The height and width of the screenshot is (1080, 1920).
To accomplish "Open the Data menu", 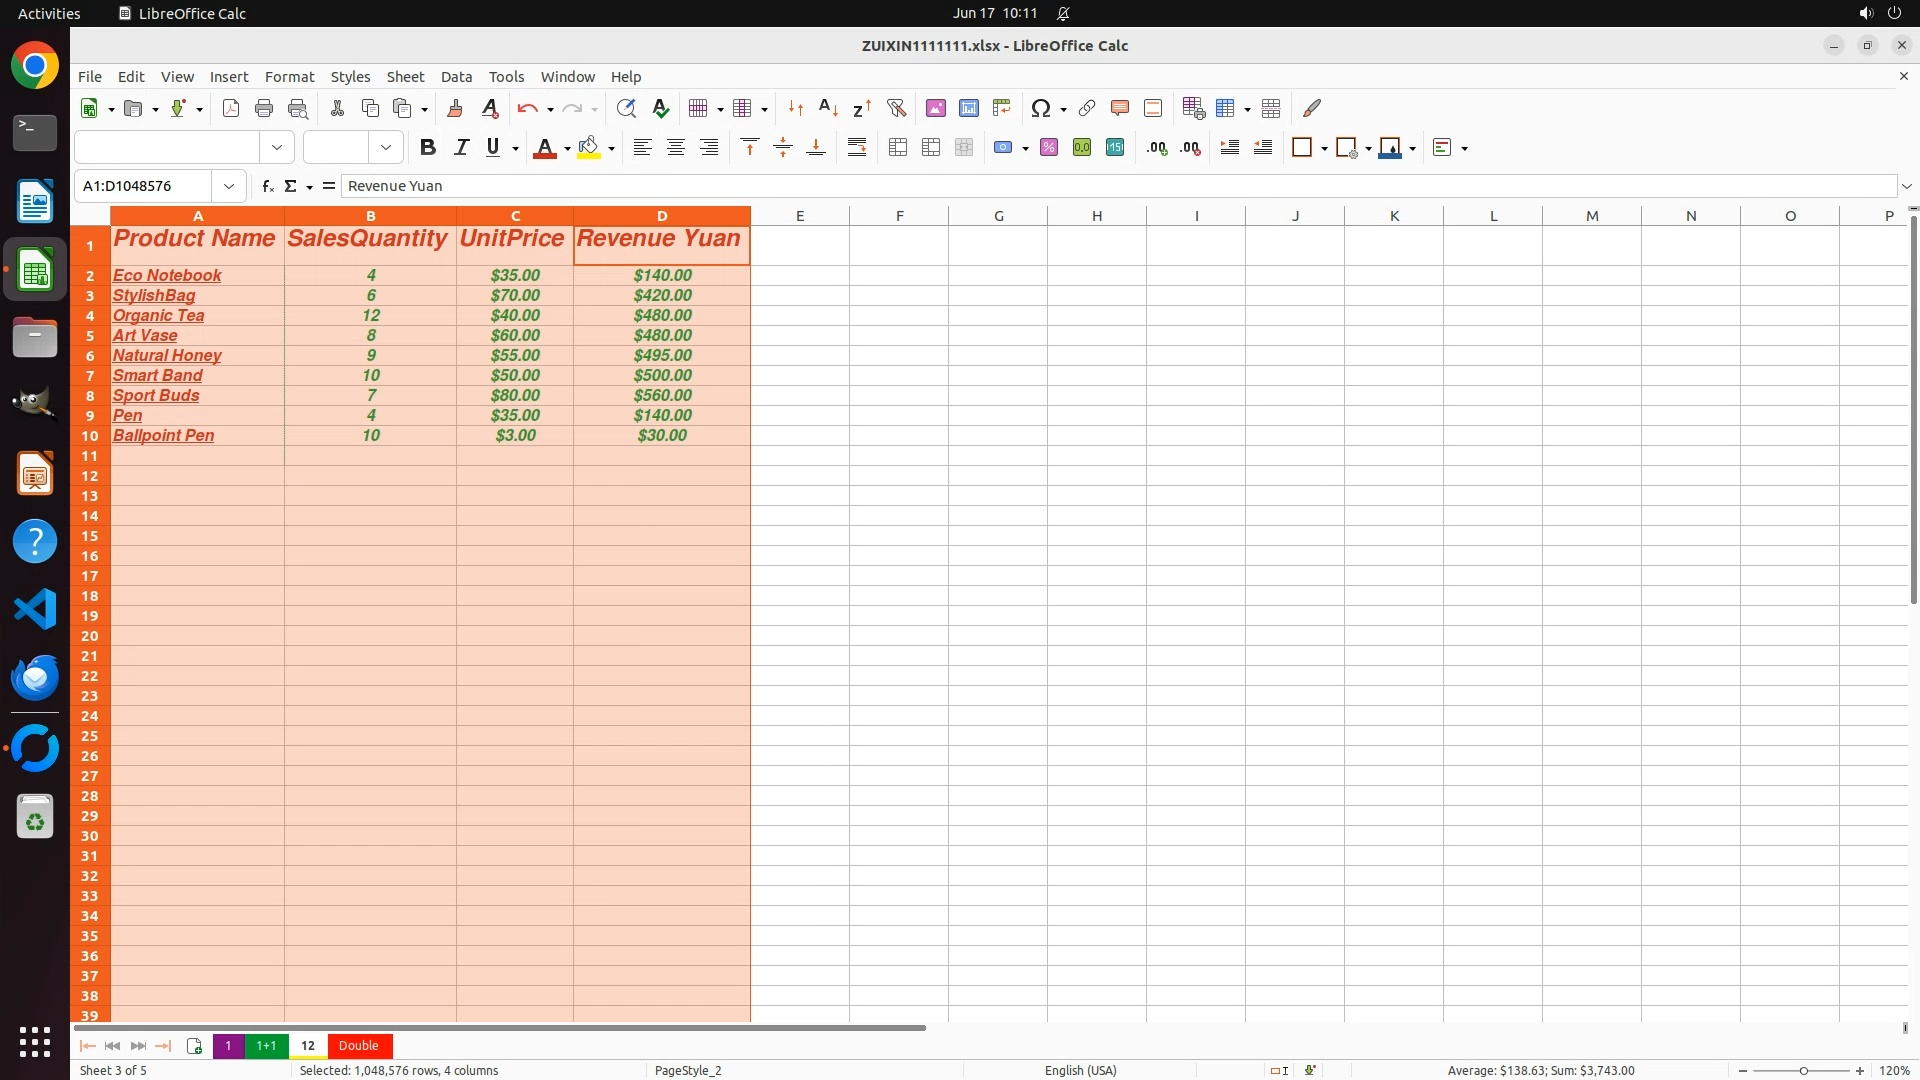I will [456, 77].
